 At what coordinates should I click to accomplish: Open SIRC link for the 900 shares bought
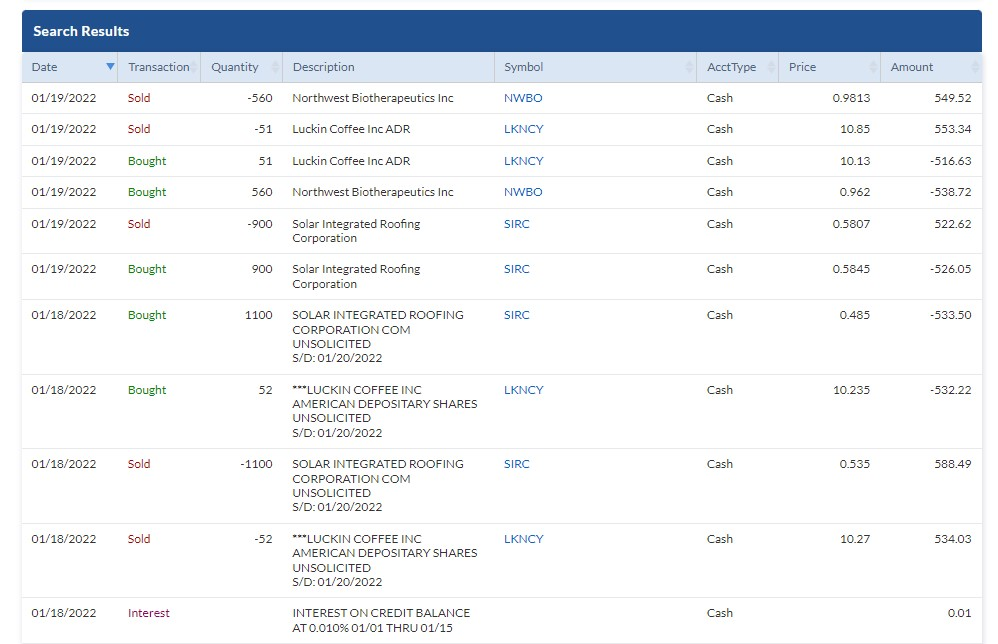point(516,269)
